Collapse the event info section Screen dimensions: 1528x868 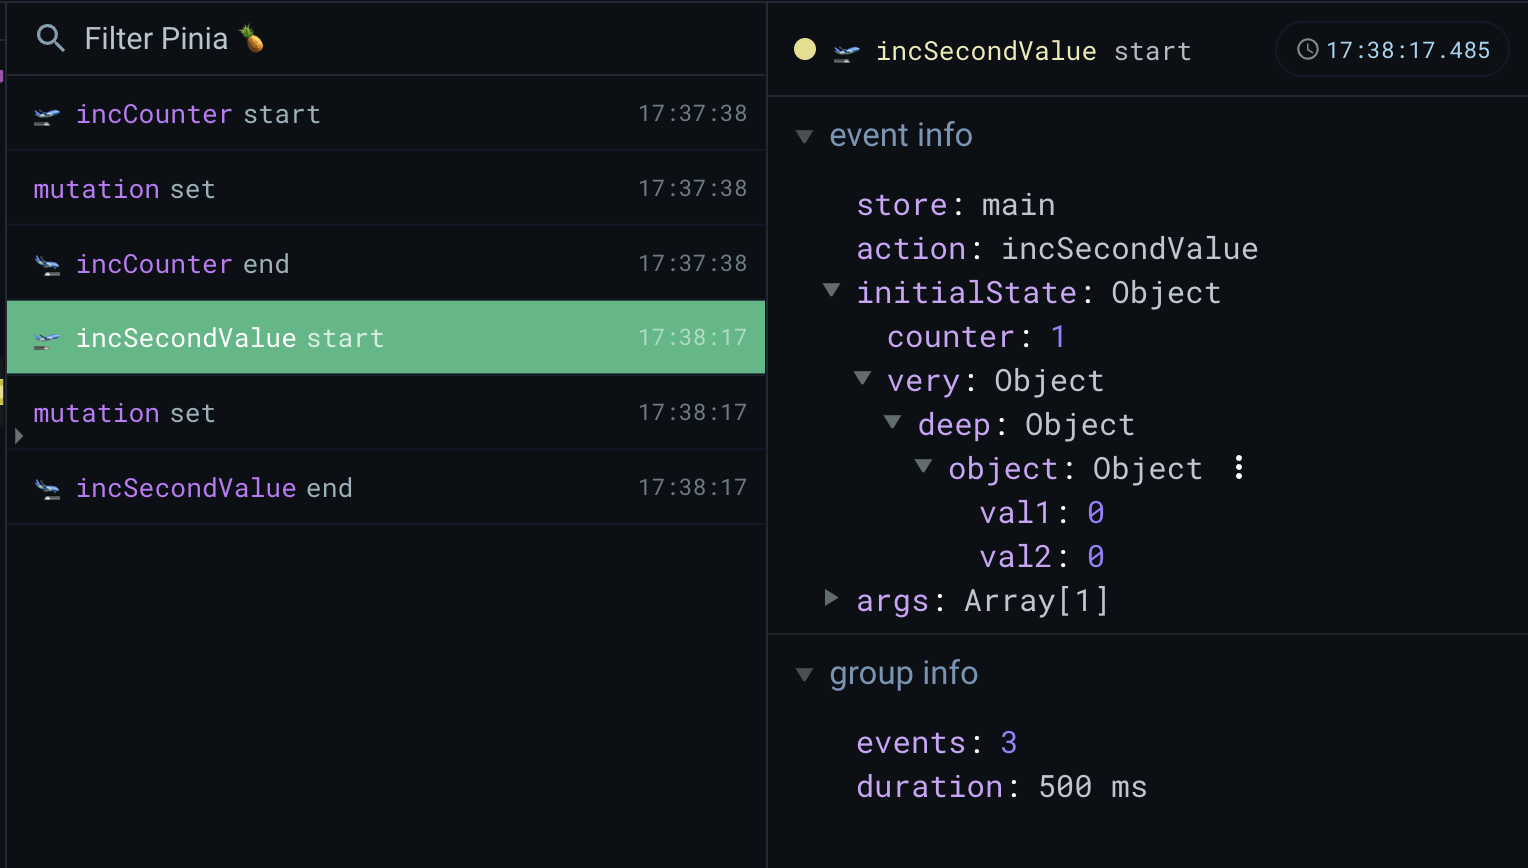(804, 136)
